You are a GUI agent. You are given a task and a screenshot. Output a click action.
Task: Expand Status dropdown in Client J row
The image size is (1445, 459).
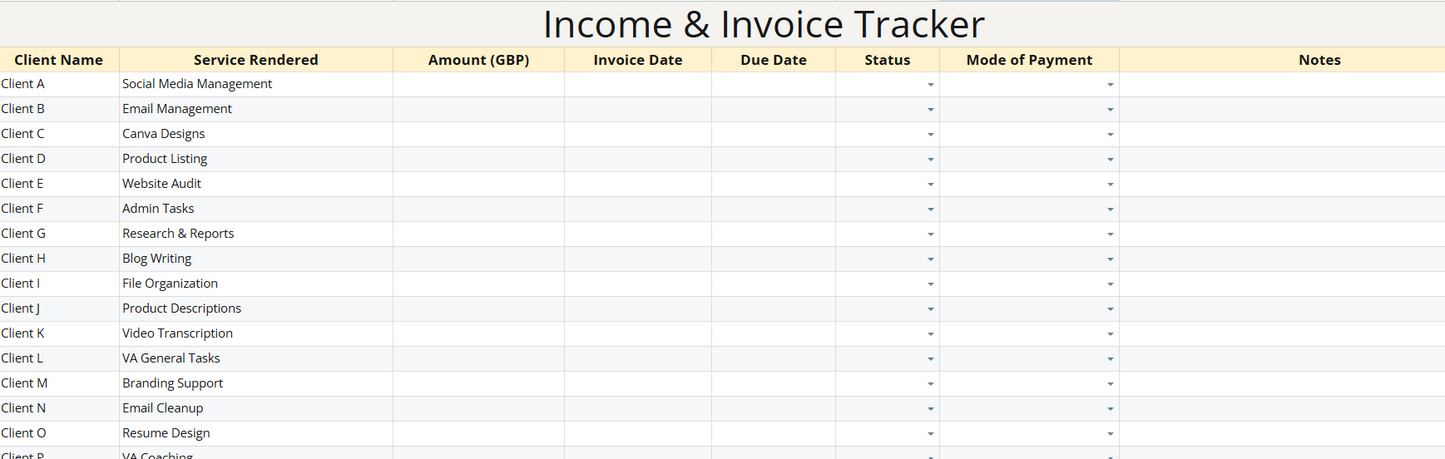point(930,310)
